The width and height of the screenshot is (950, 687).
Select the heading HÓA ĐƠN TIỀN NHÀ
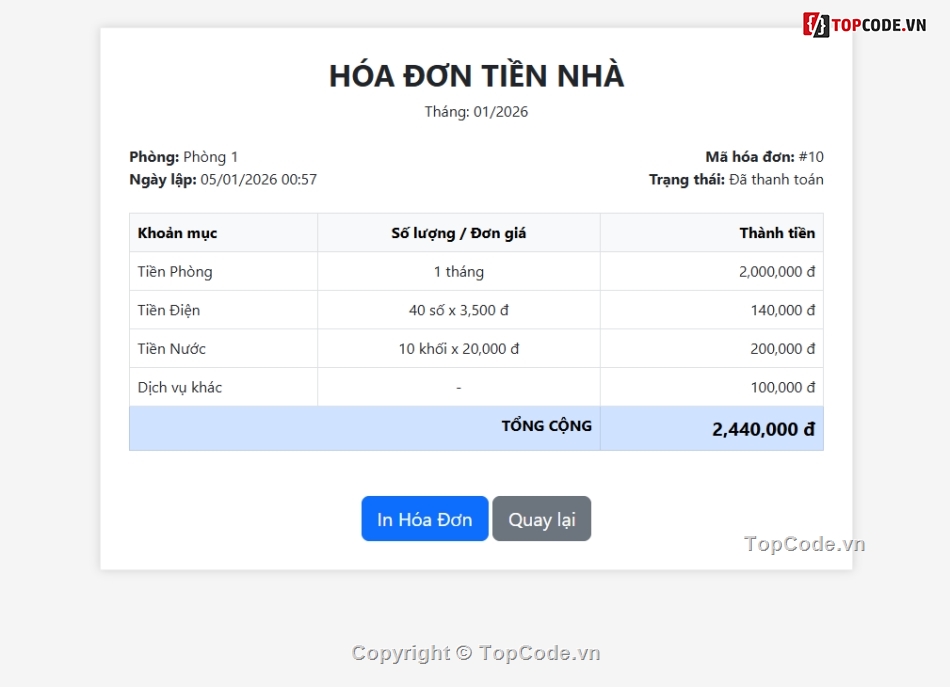coord(476,76)
